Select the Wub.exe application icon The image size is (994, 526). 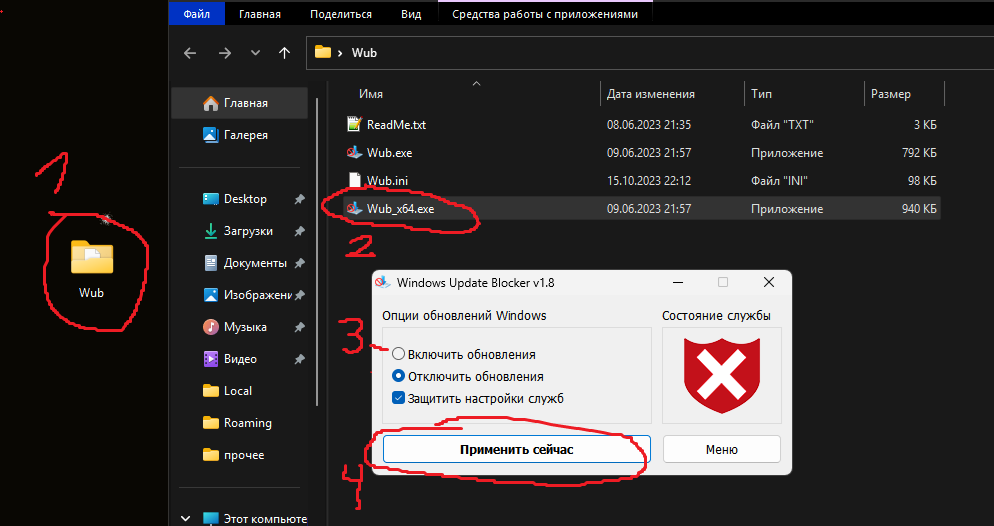pyautogui.click(x=354, y=153)
